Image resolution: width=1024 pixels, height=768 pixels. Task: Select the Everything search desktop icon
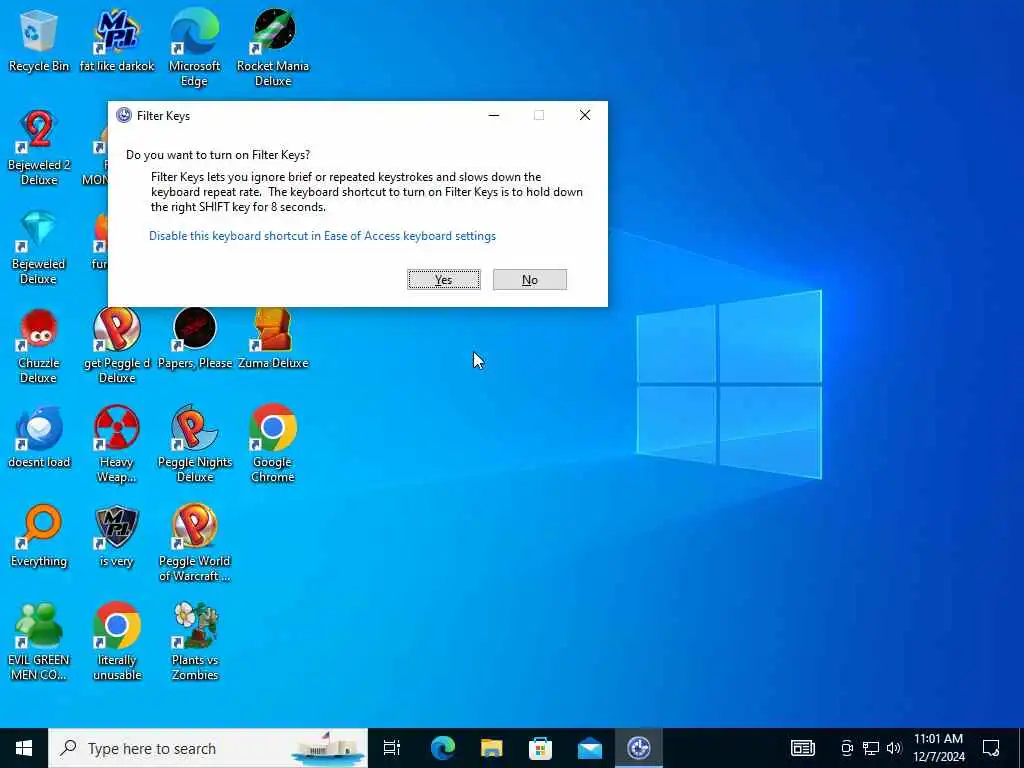coord(39,536)
